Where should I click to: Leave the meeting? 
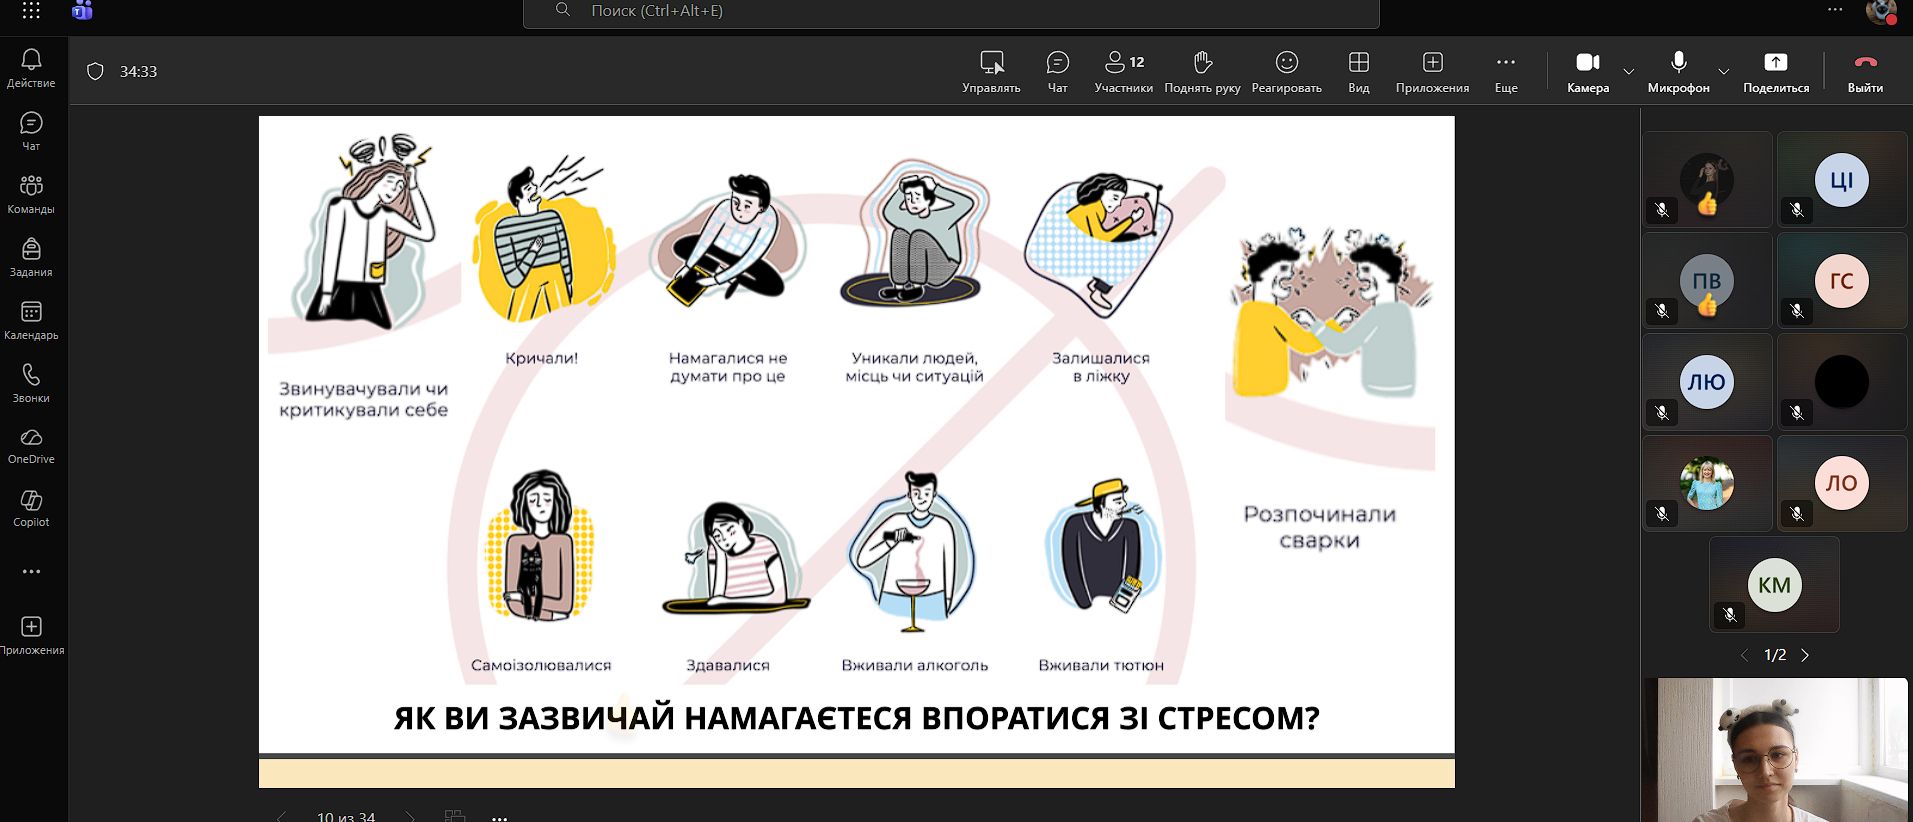click(1865, 72)
